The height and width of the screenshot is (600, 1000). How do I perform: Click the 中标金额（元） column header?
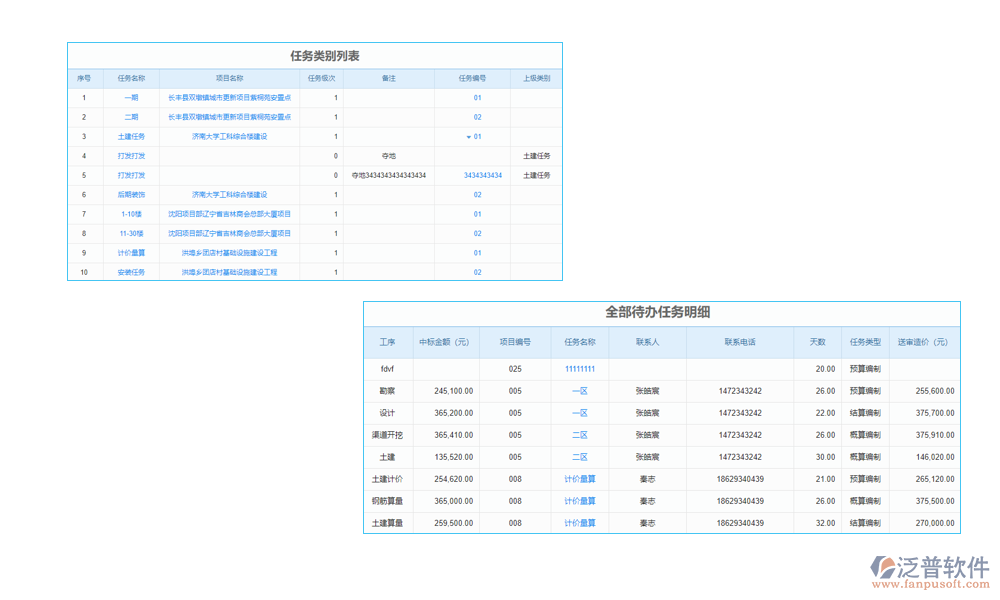(444, 342)
